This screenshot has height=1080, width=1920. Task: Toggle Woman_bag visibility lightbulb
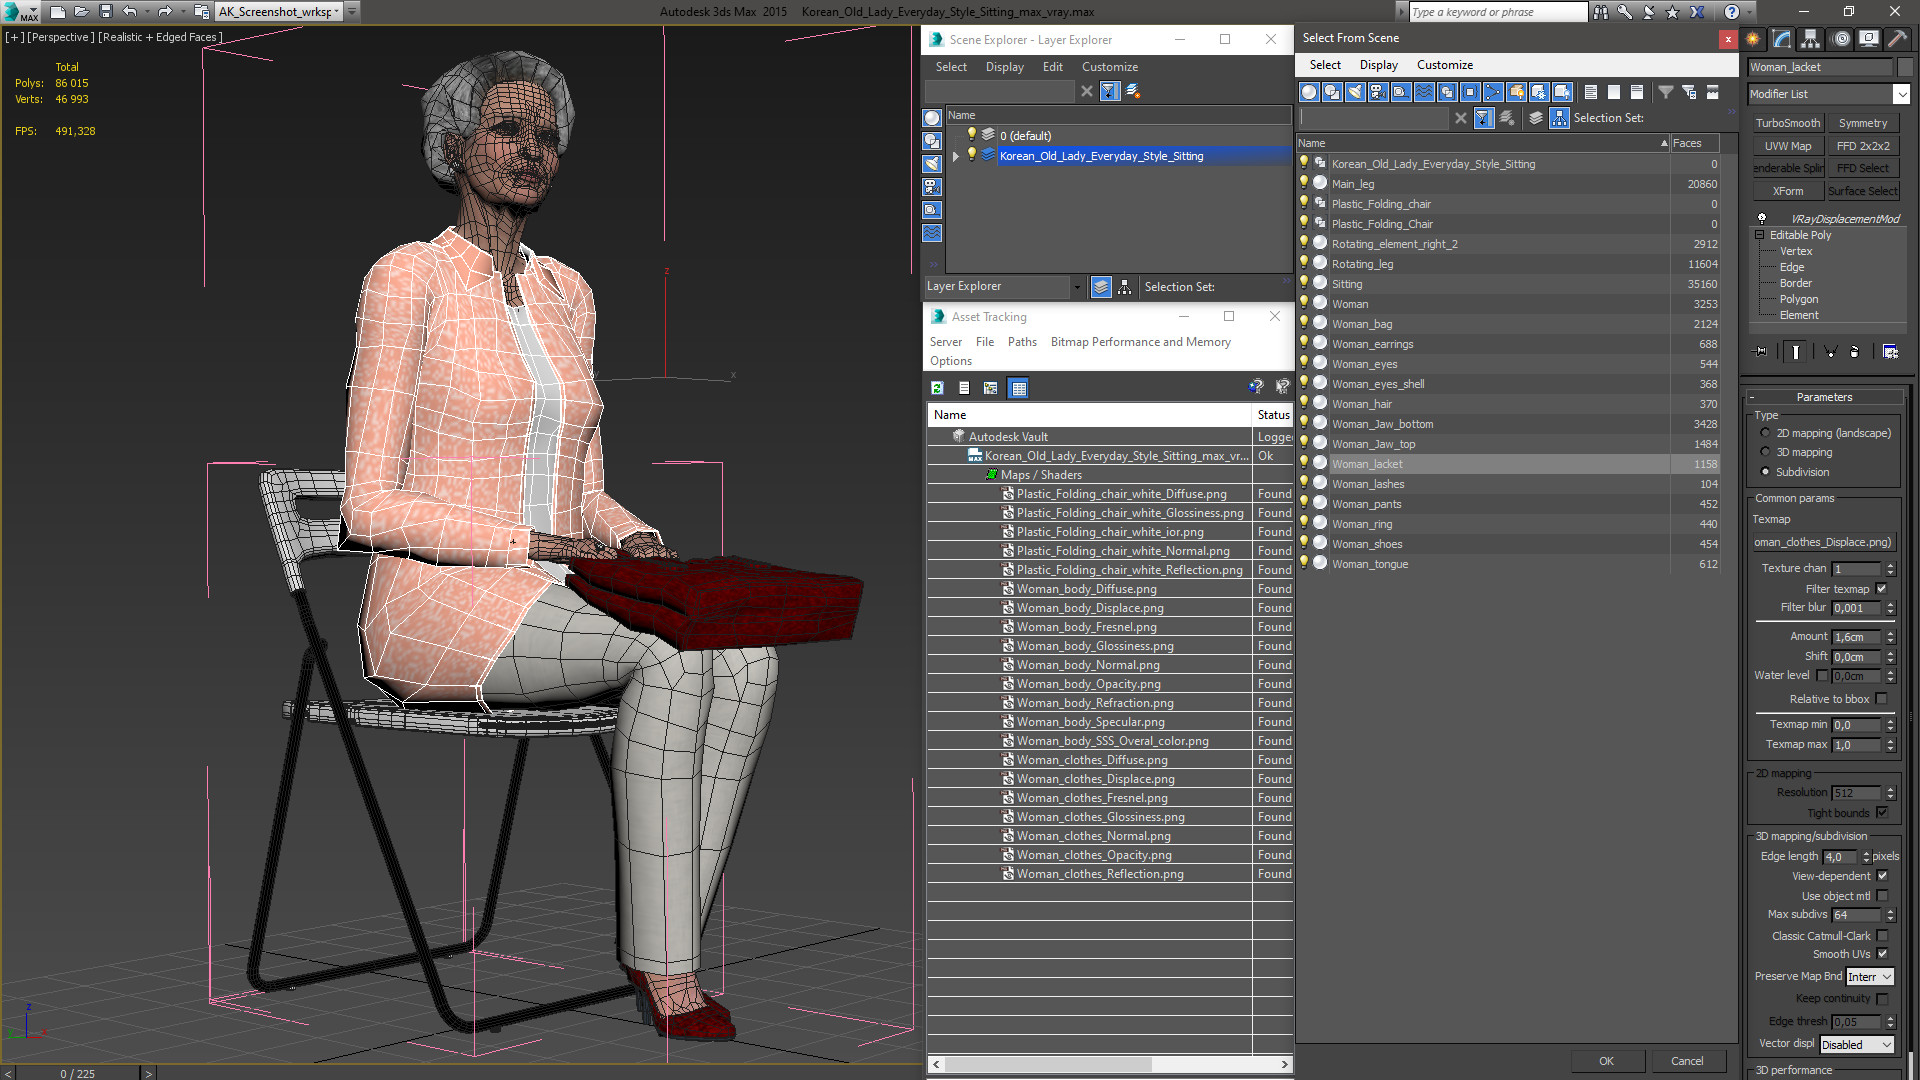coord(1303,323)
